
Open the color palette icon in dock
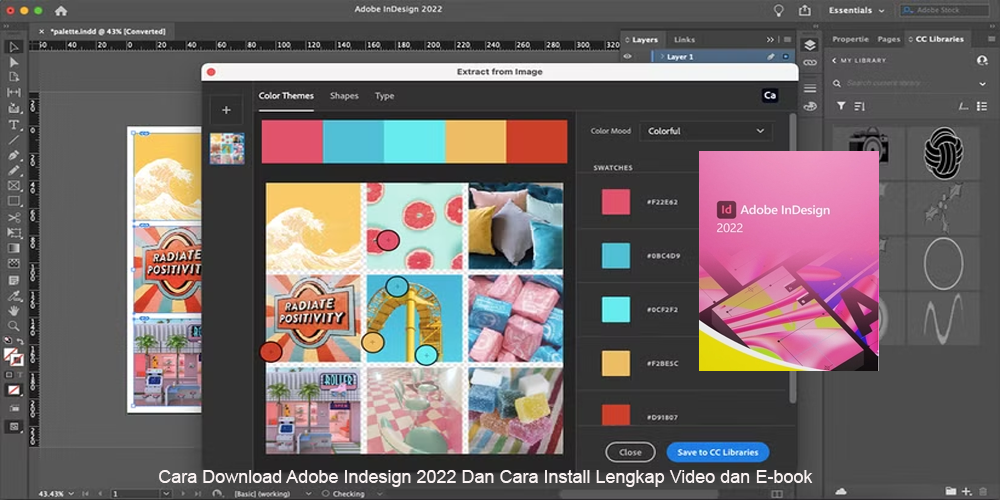coord(810,105)
